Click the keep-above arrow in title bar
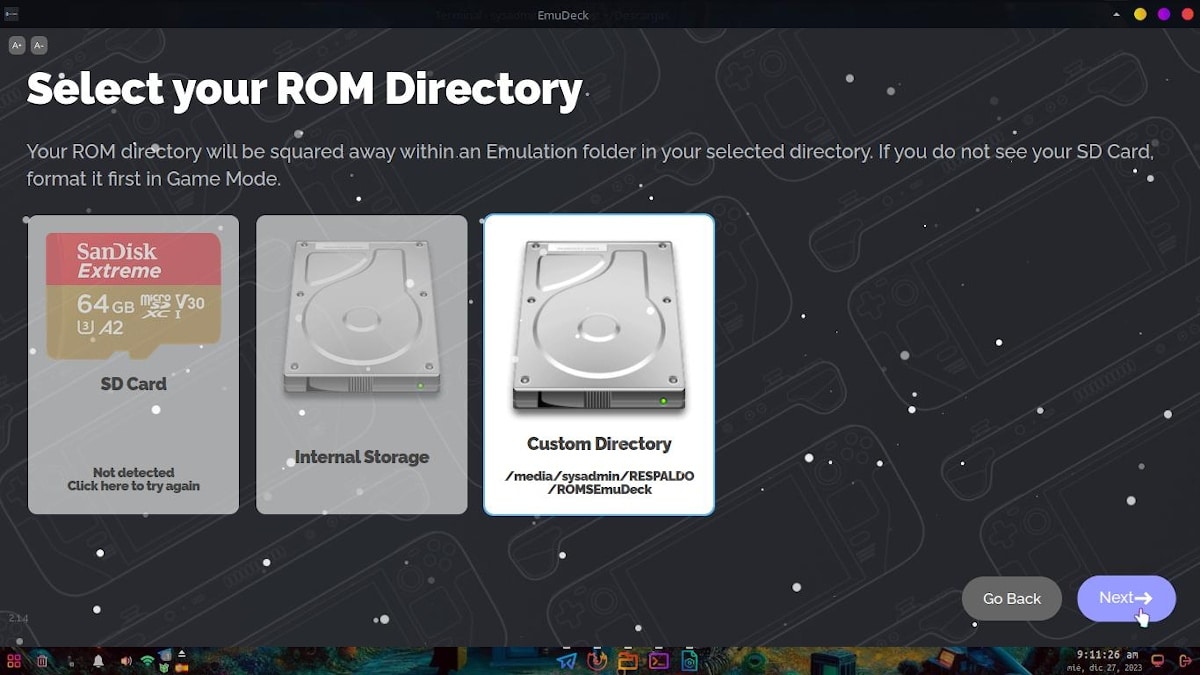Image resolution: width=1200 pixels, height=675 pixels. point(1118,14)
